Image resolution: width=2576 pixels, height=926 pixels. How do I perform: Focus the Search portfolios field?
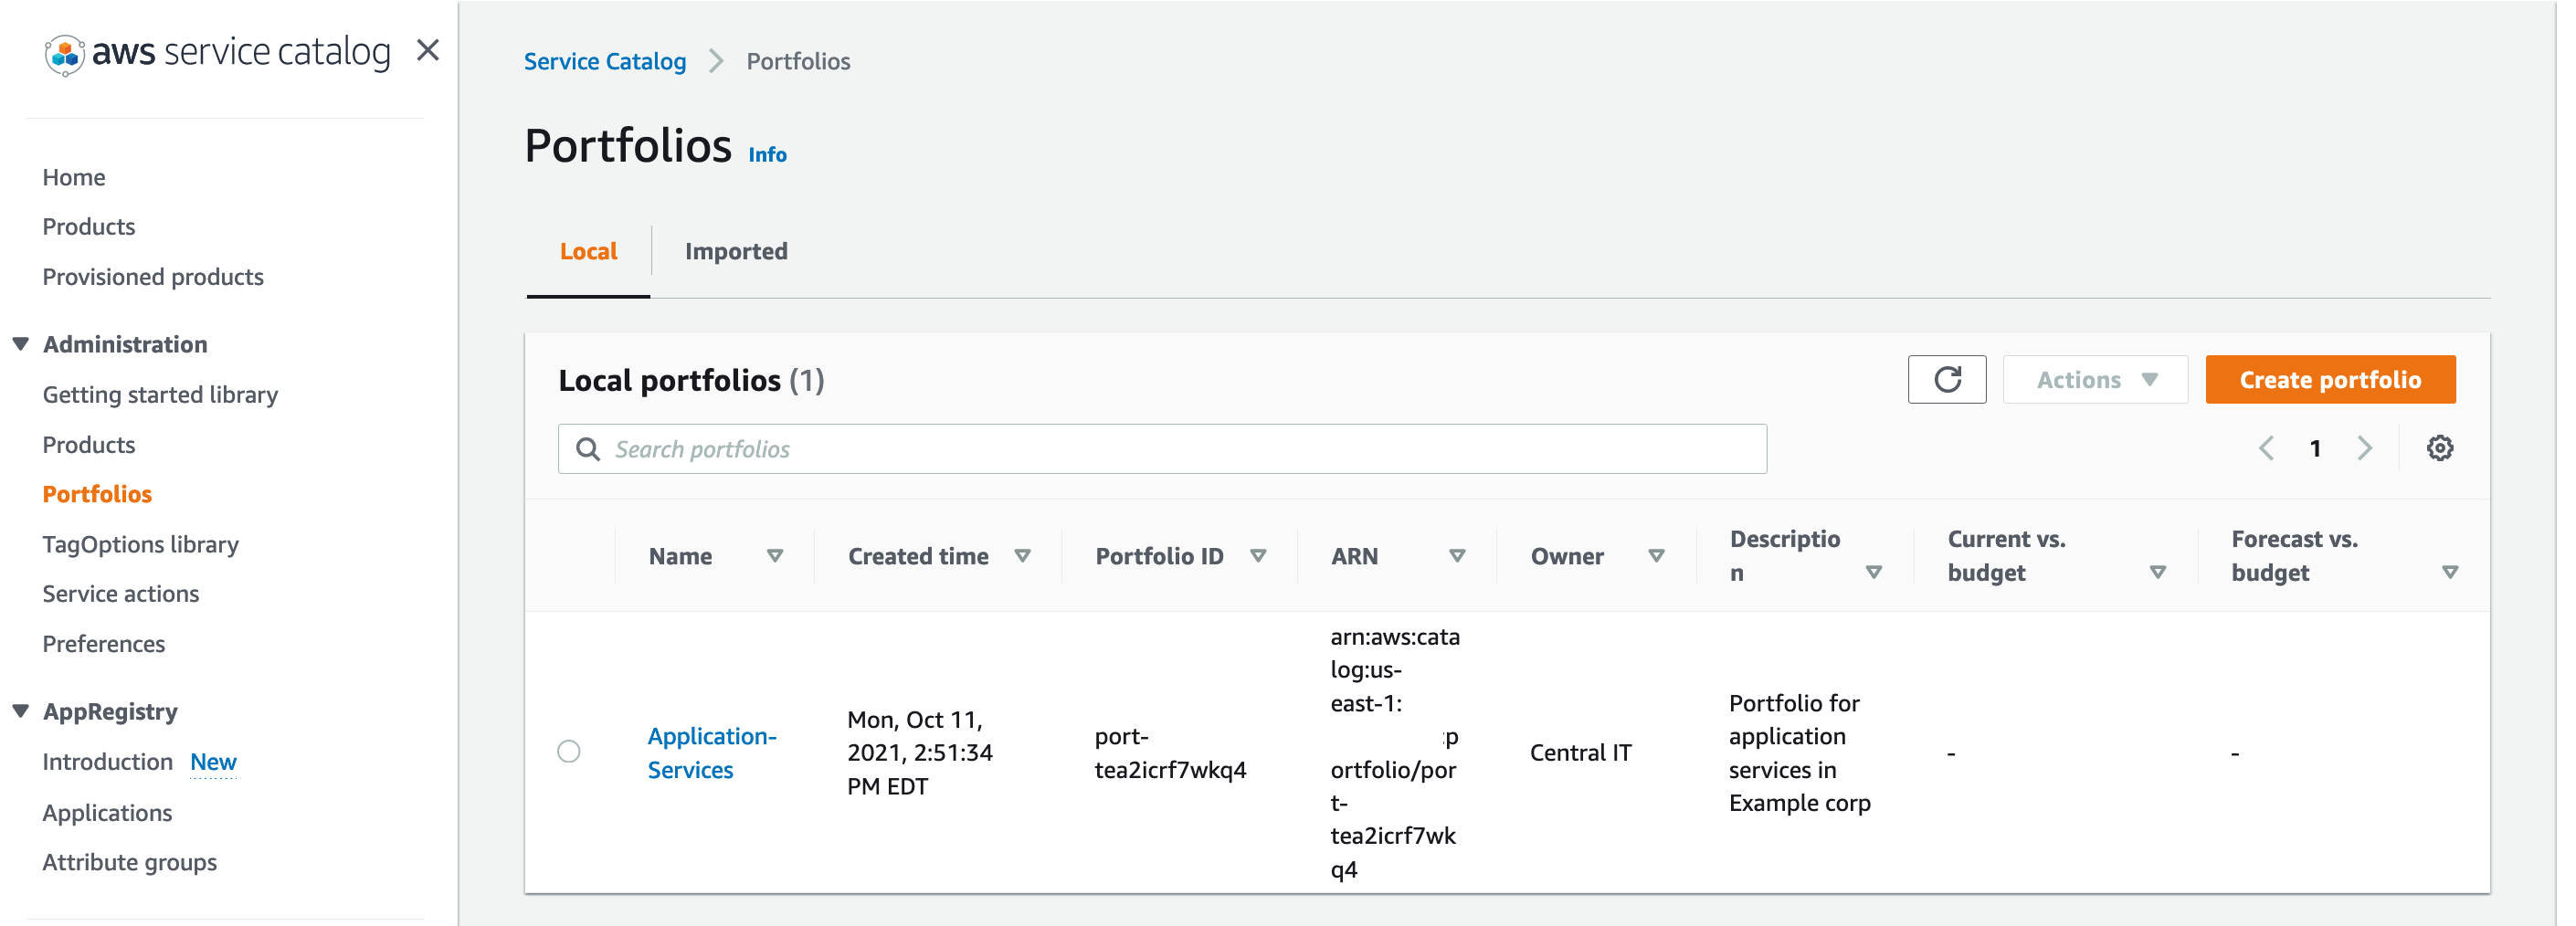[1162, 449]
